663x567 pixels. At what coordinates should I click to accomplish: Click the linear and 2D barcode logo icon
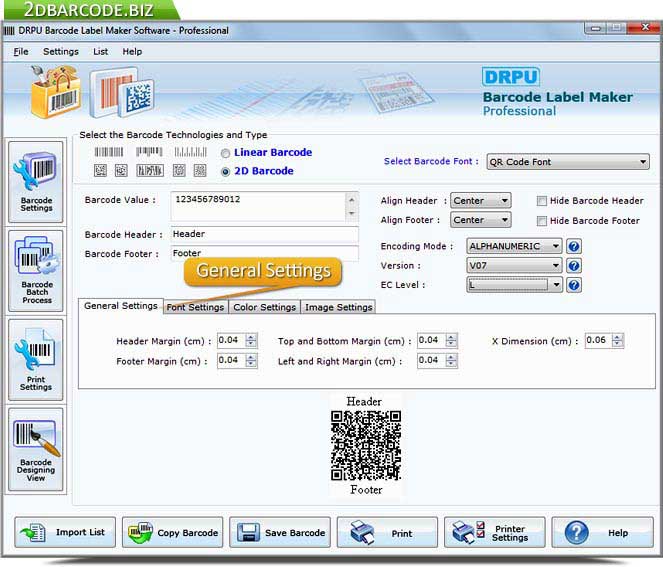122,93
